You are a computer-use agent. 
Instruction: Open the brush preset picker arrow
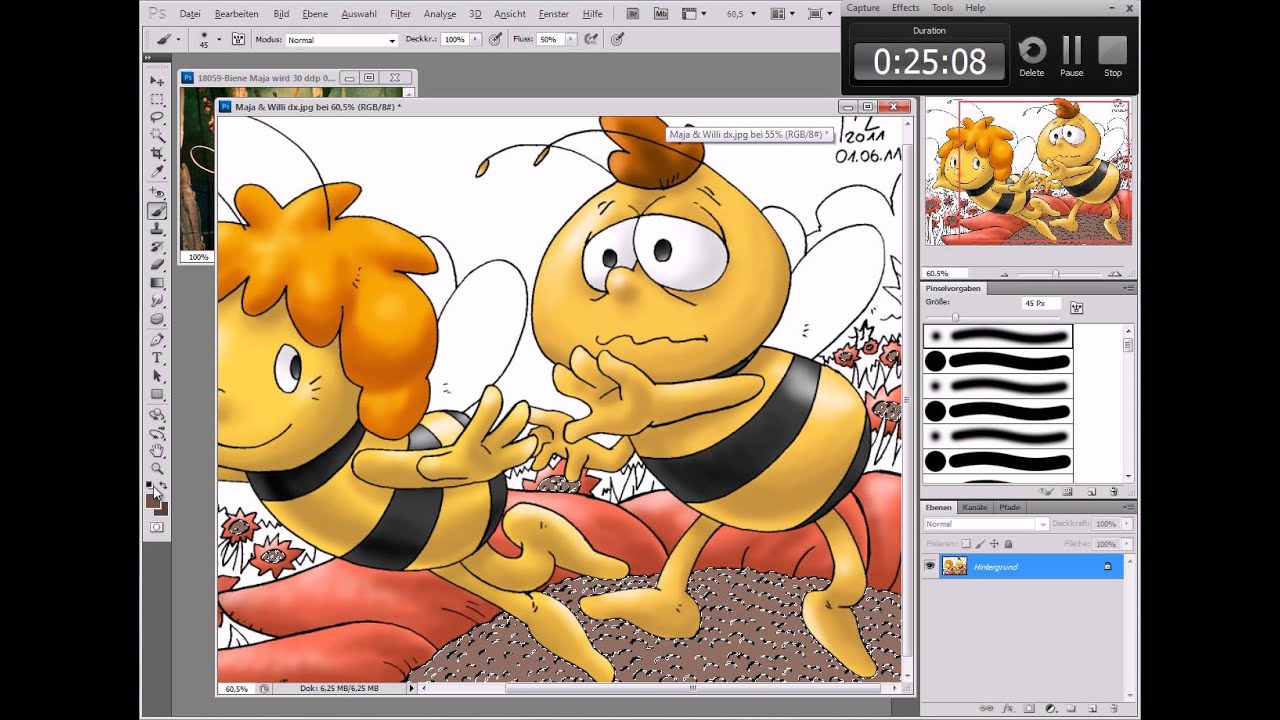pyautogui.click(x=219, y=40)
